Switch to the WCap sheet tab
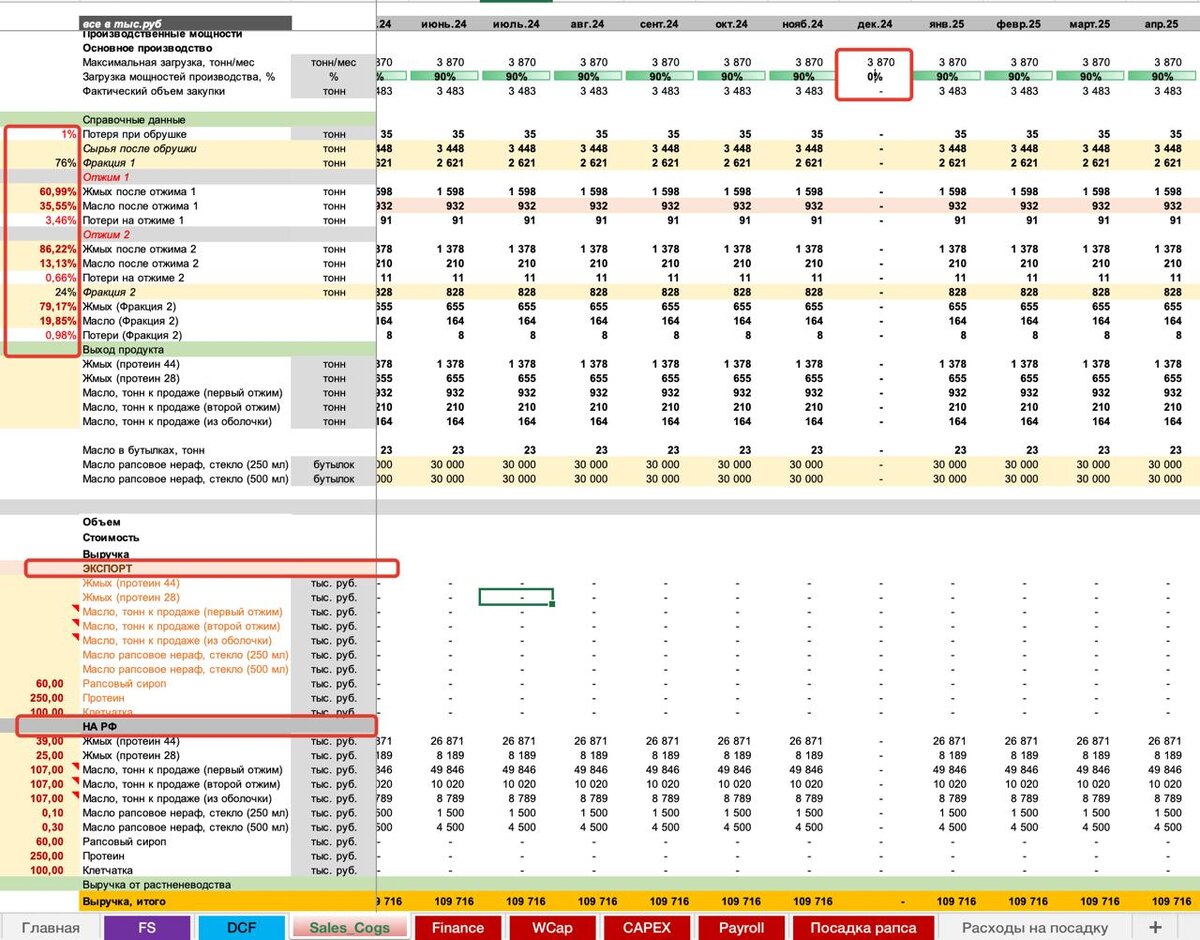This screenshot has width=1200, height=940. pyautogui.click(x=552, y=927)
